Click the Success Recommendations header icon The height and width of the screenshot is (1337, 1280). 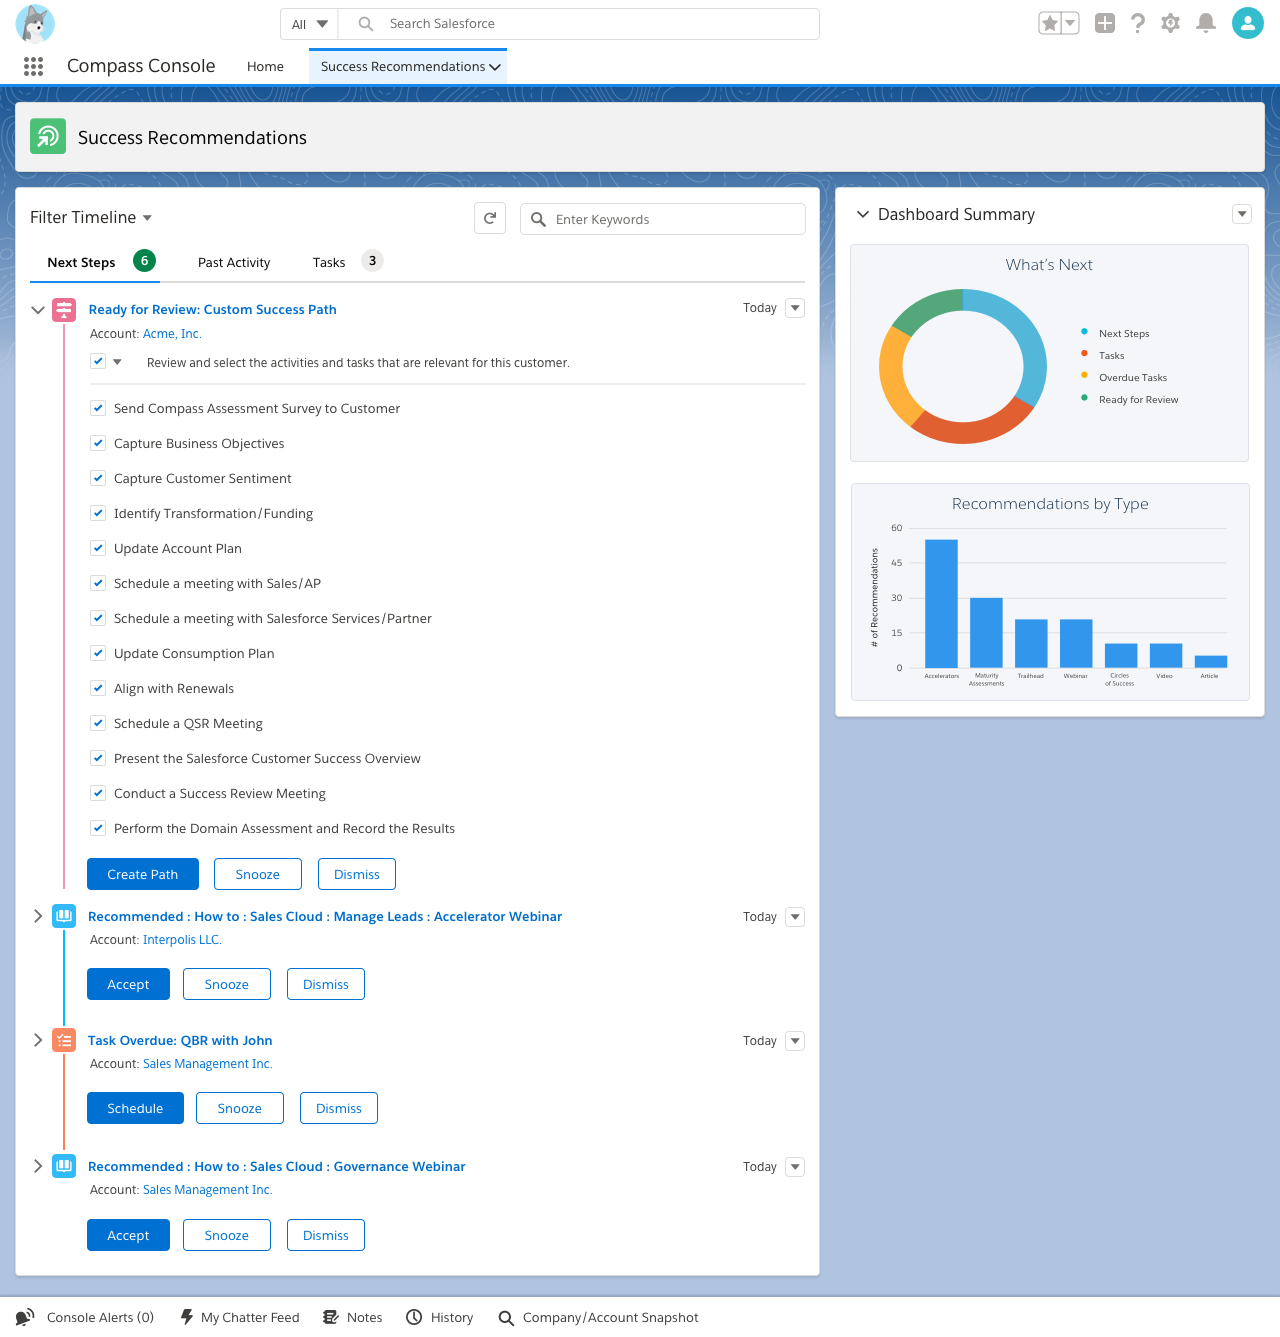[48, 137]
